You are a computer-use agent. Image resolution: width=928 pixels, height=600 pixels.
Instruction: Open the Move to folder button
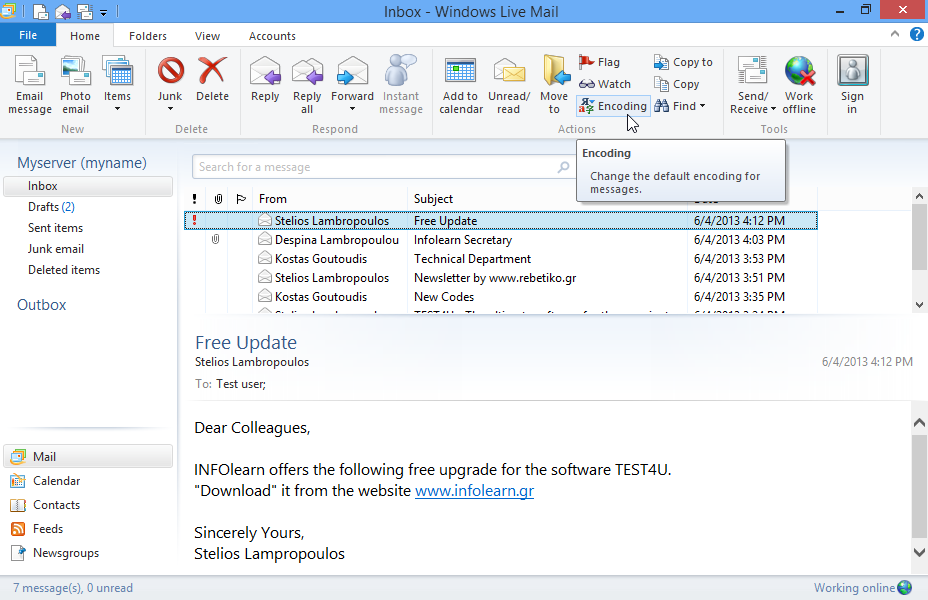[555, 85]
